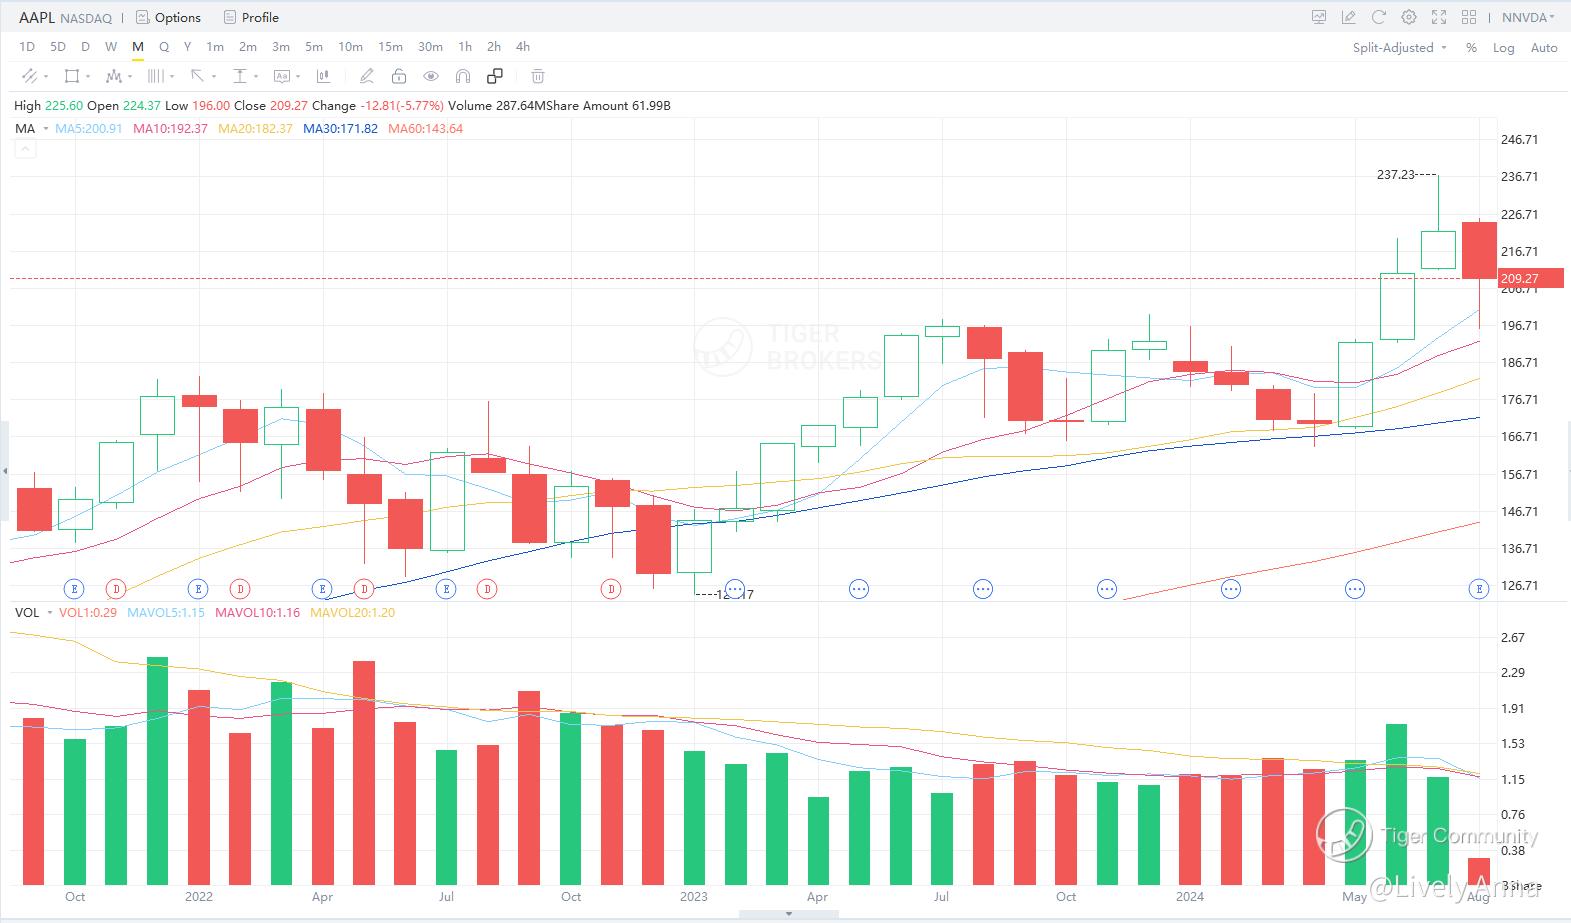Toggle drawings visibility with eye icon
Viewport: 1571px width, 923px height.
tap(431, 76)
